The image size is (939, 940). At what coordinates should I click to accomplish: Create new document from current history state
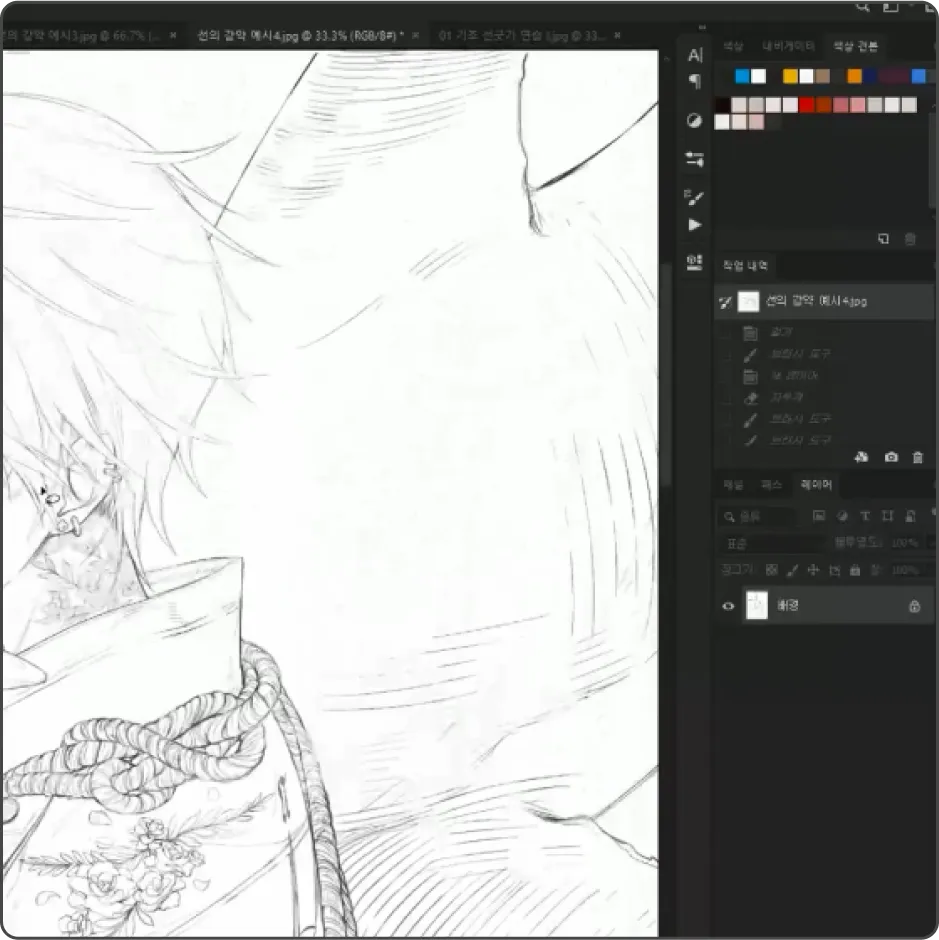pyautogui.click(x=862, y=457)
